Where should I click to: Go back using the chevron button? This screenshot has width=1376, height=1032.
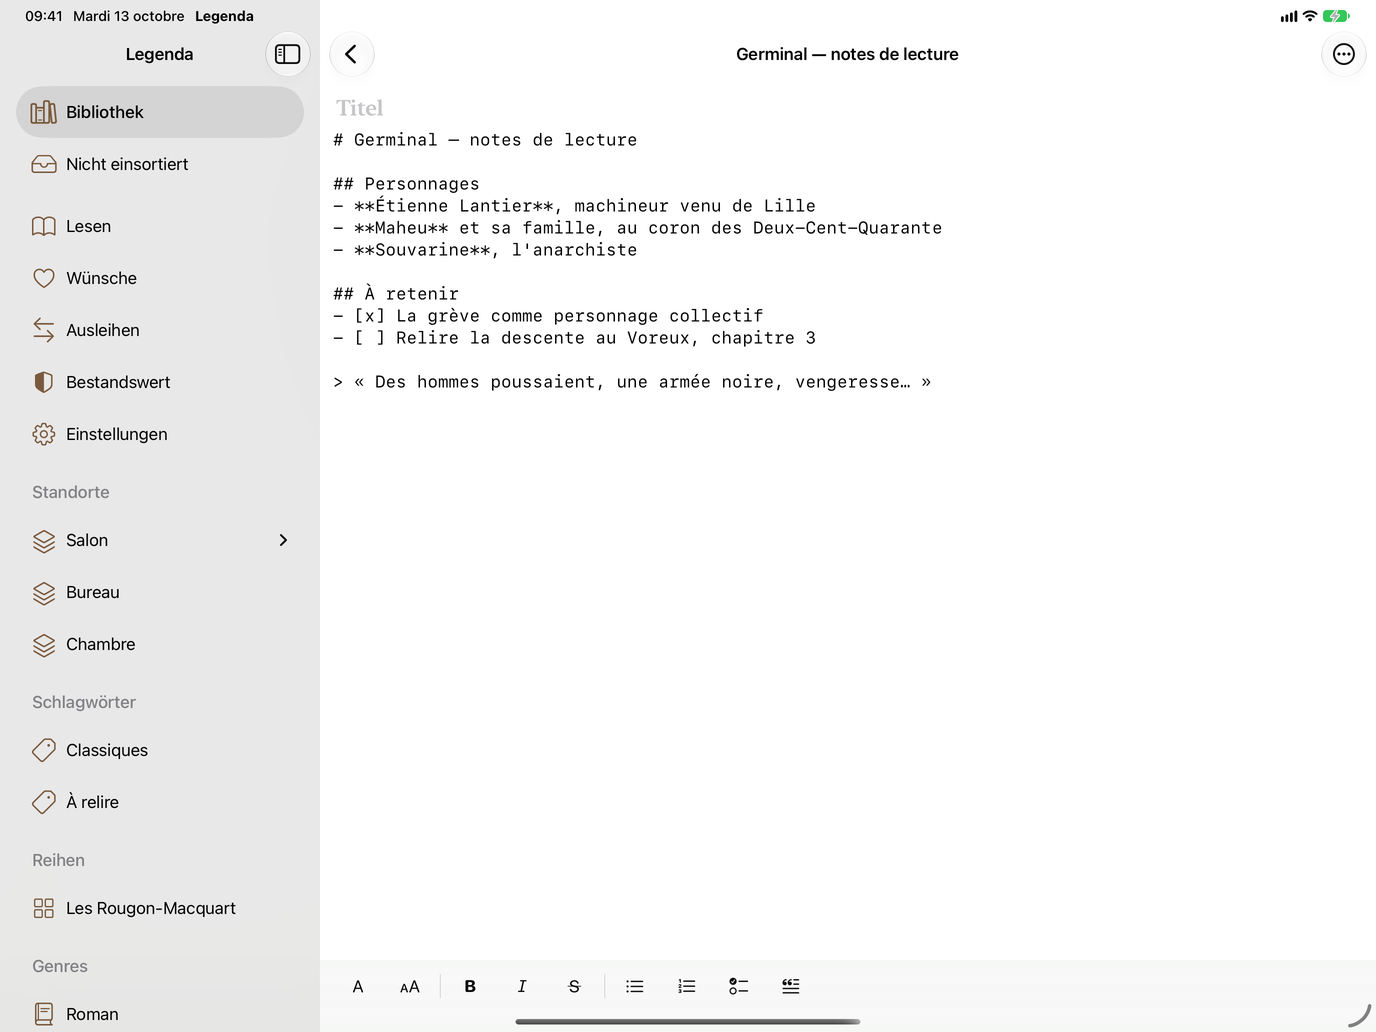tap(351, 54)
